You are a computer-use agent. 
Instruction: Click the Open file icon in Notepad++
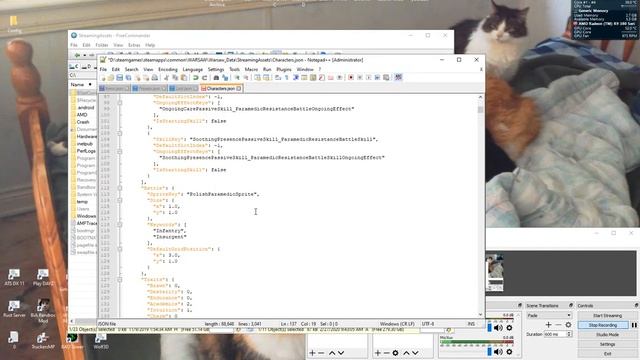click(x=111, y=78)
